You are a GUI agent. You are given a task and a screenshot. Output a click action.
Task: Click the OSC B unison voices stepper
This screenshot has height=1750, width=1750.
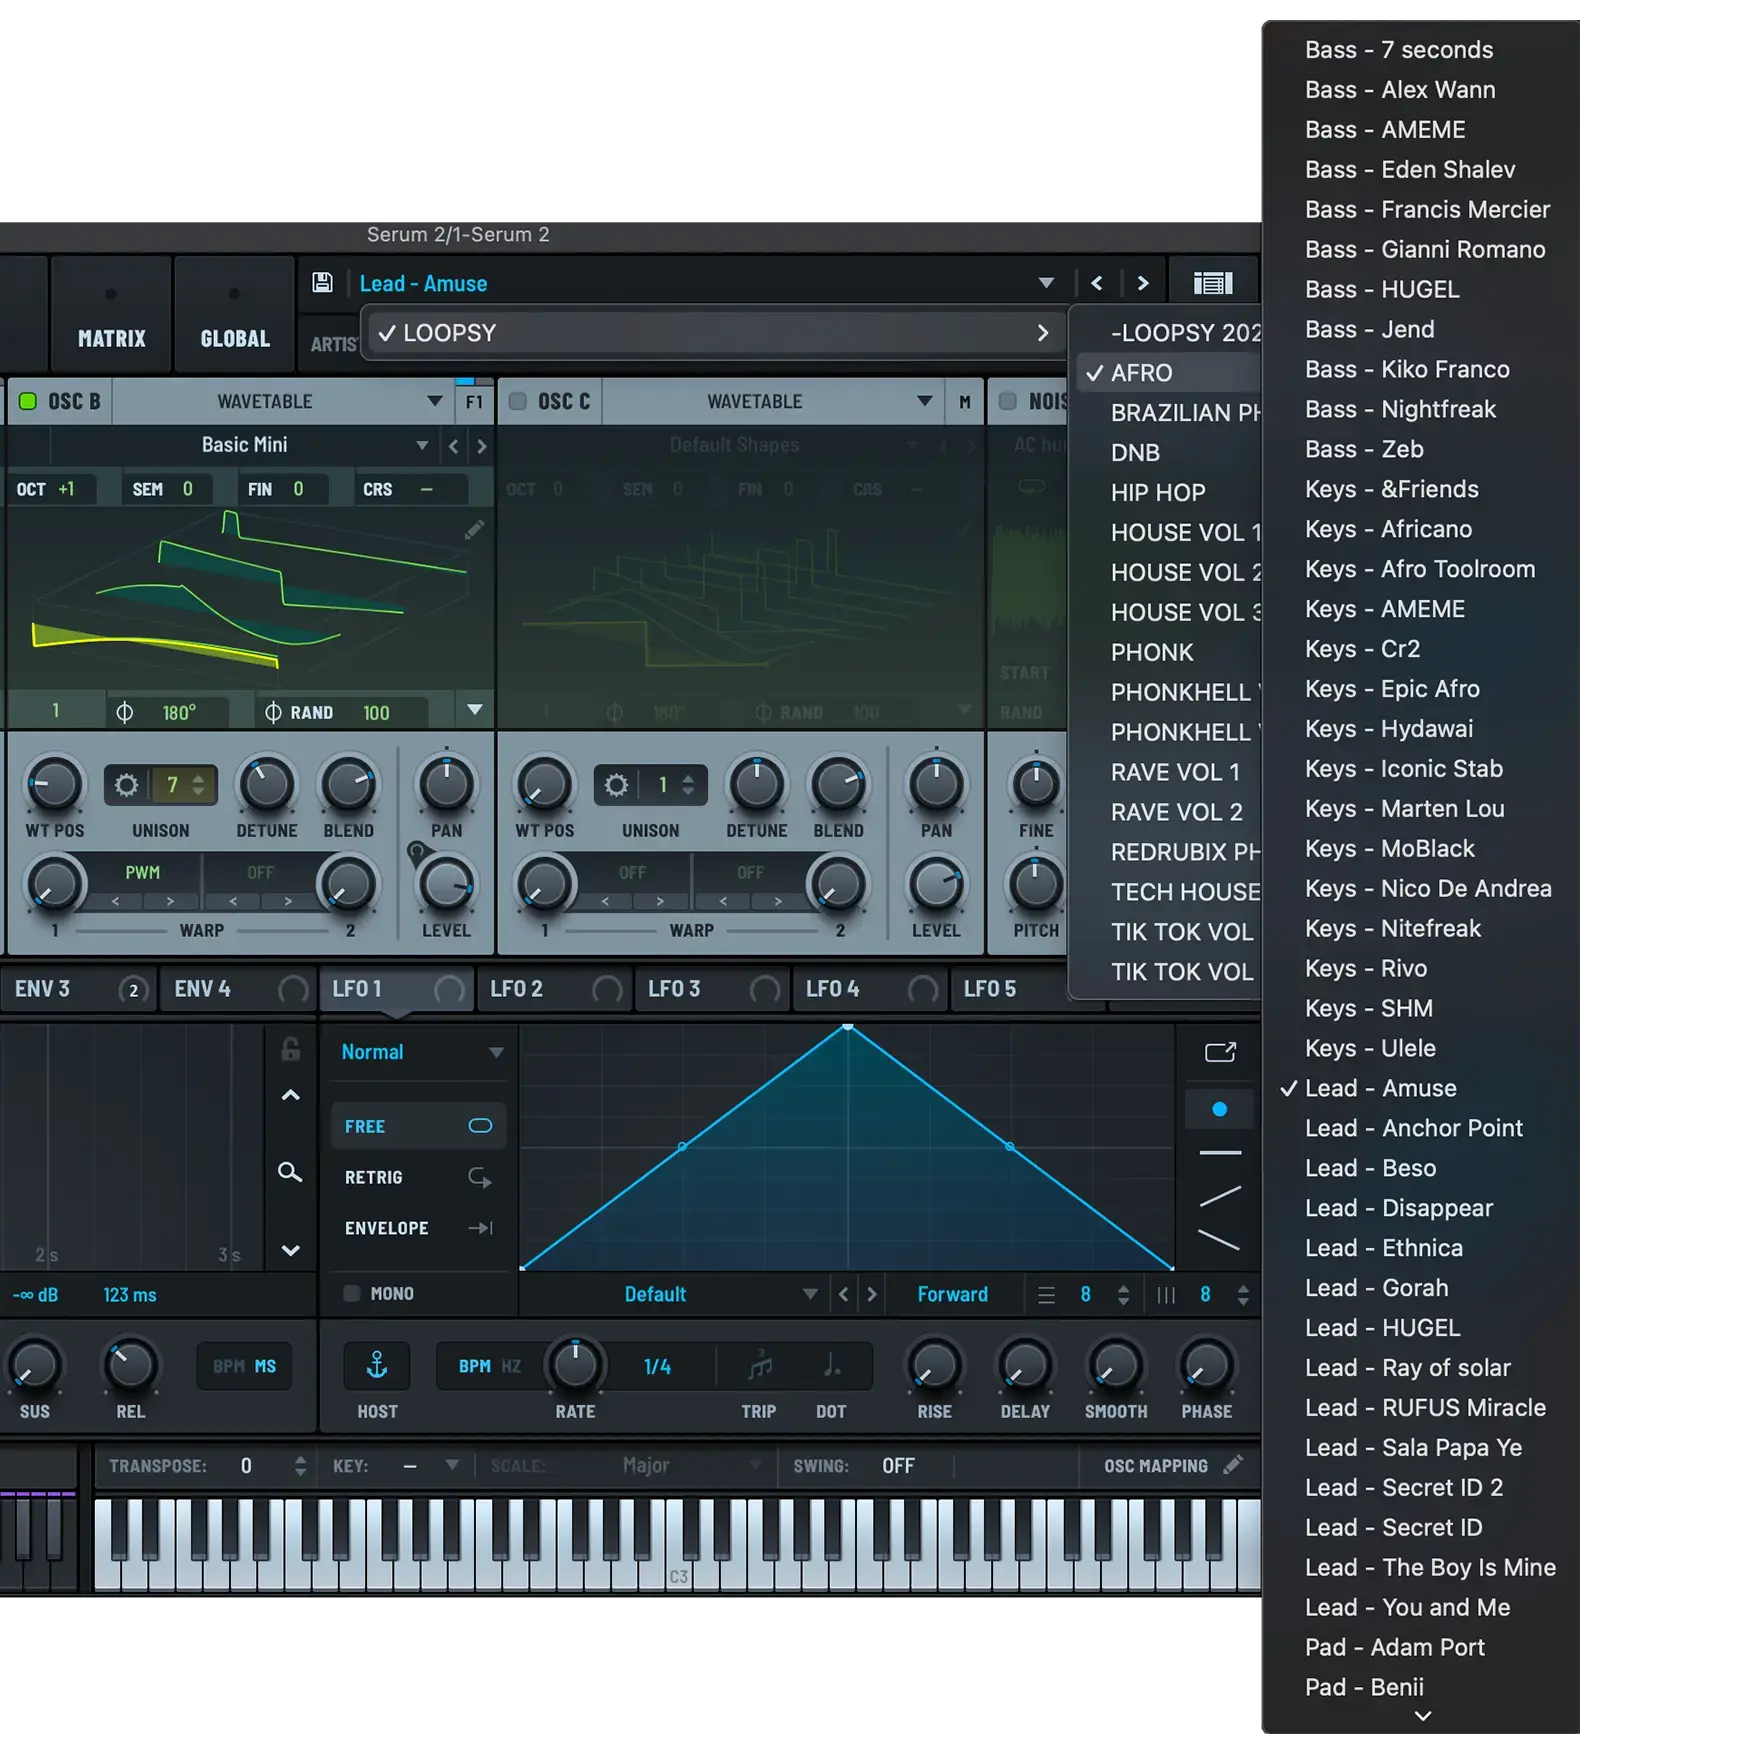click(199, 785)
